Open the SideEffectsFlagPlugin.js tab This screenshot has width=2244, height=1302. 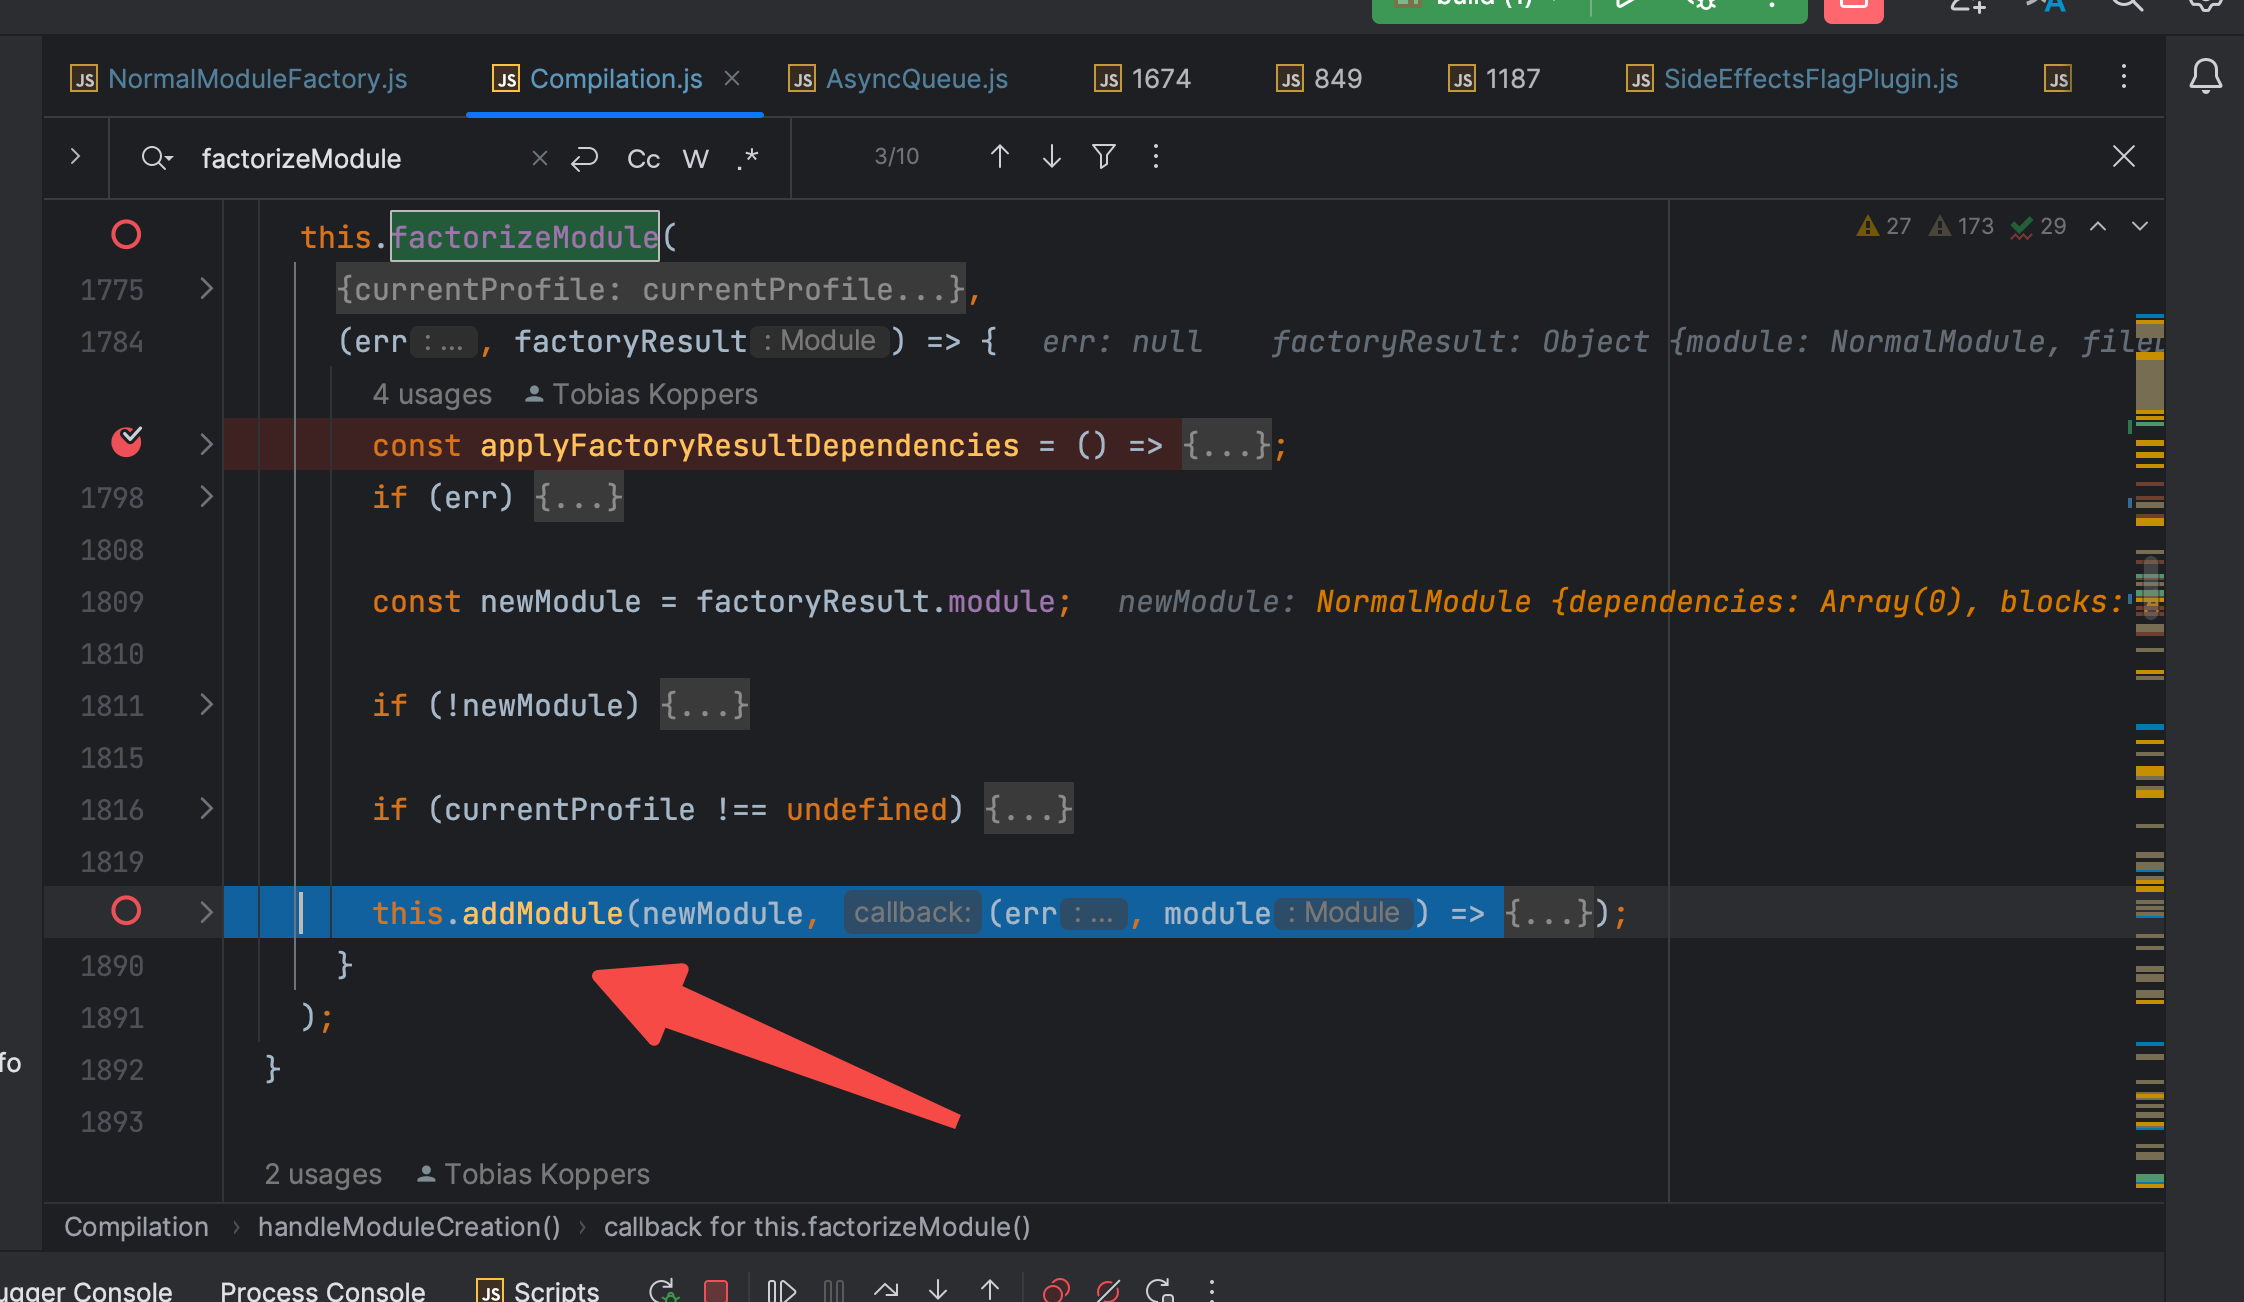(x=1810, y=78)
